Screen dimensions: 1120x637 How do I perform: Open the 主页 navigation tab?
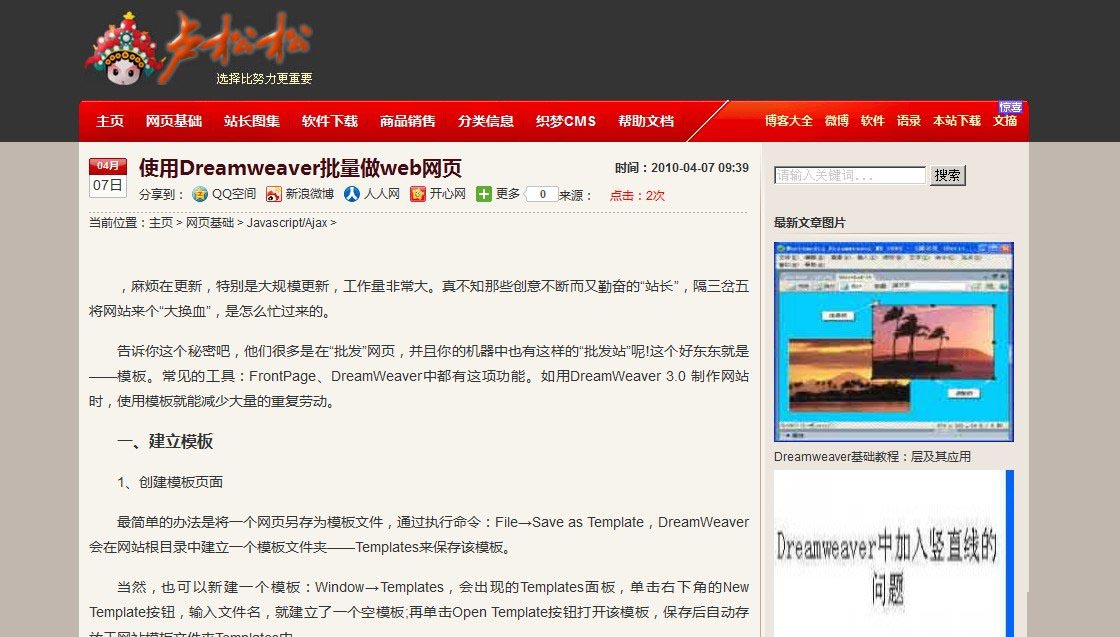click(110, 121)
